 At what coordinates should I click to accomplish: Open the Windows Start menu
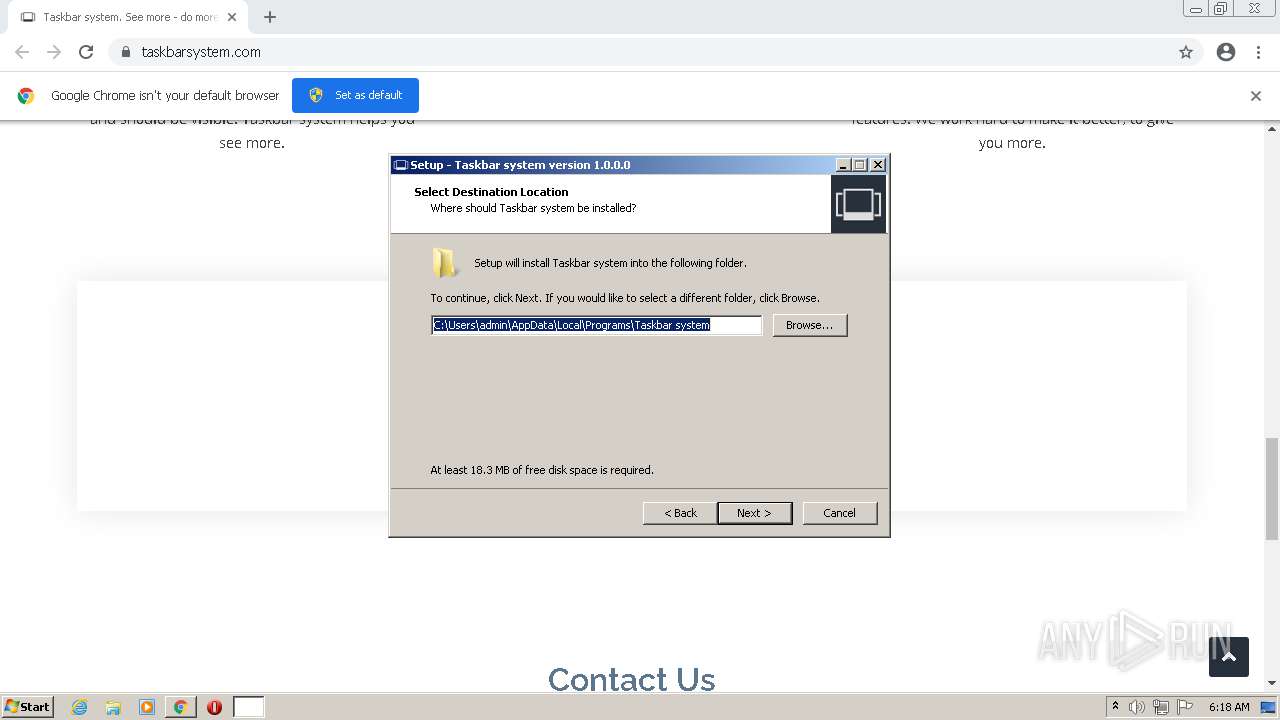pos(28,707)
